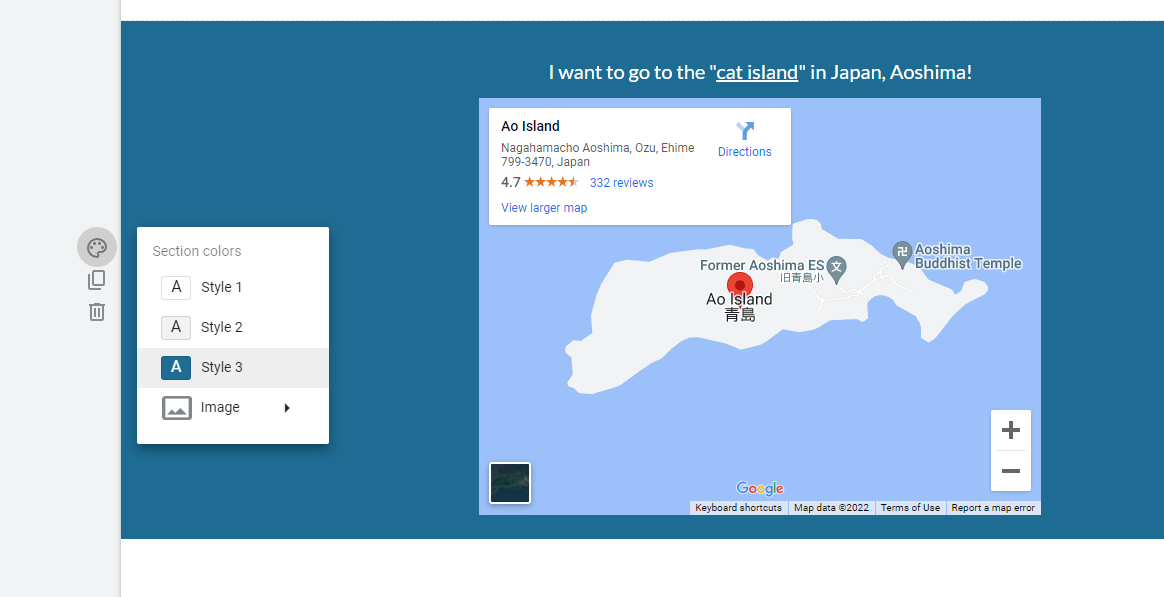Switch to satellite view thumbnail

pyautogui.click(x=510, y=483)
